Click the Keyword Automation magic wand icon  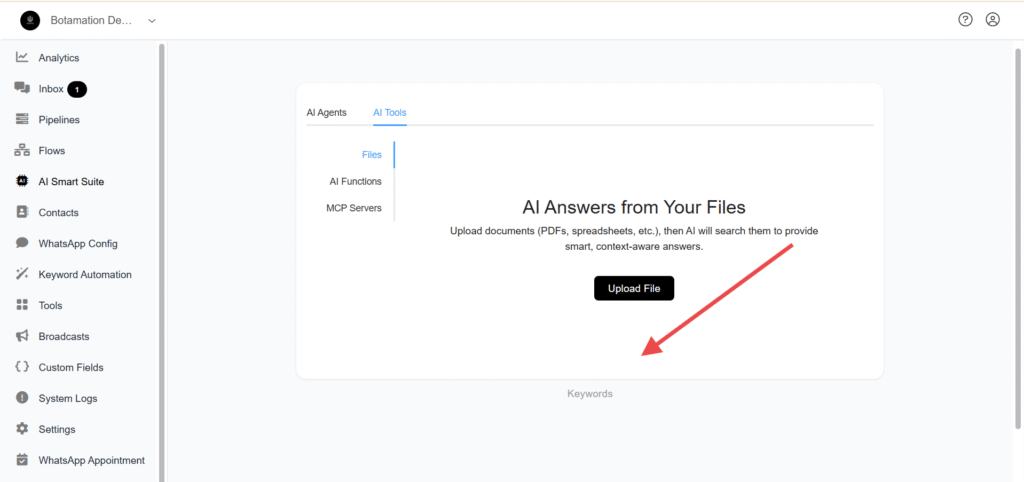pos(22,274)
